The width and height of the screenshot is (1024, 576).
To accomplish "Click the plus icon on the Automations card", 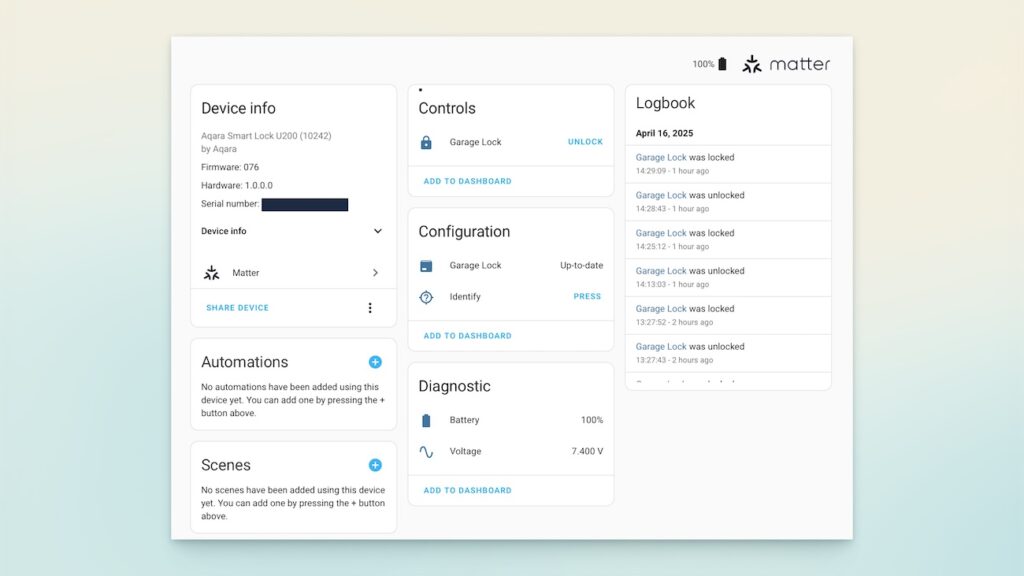I will (x=376, y=361).
